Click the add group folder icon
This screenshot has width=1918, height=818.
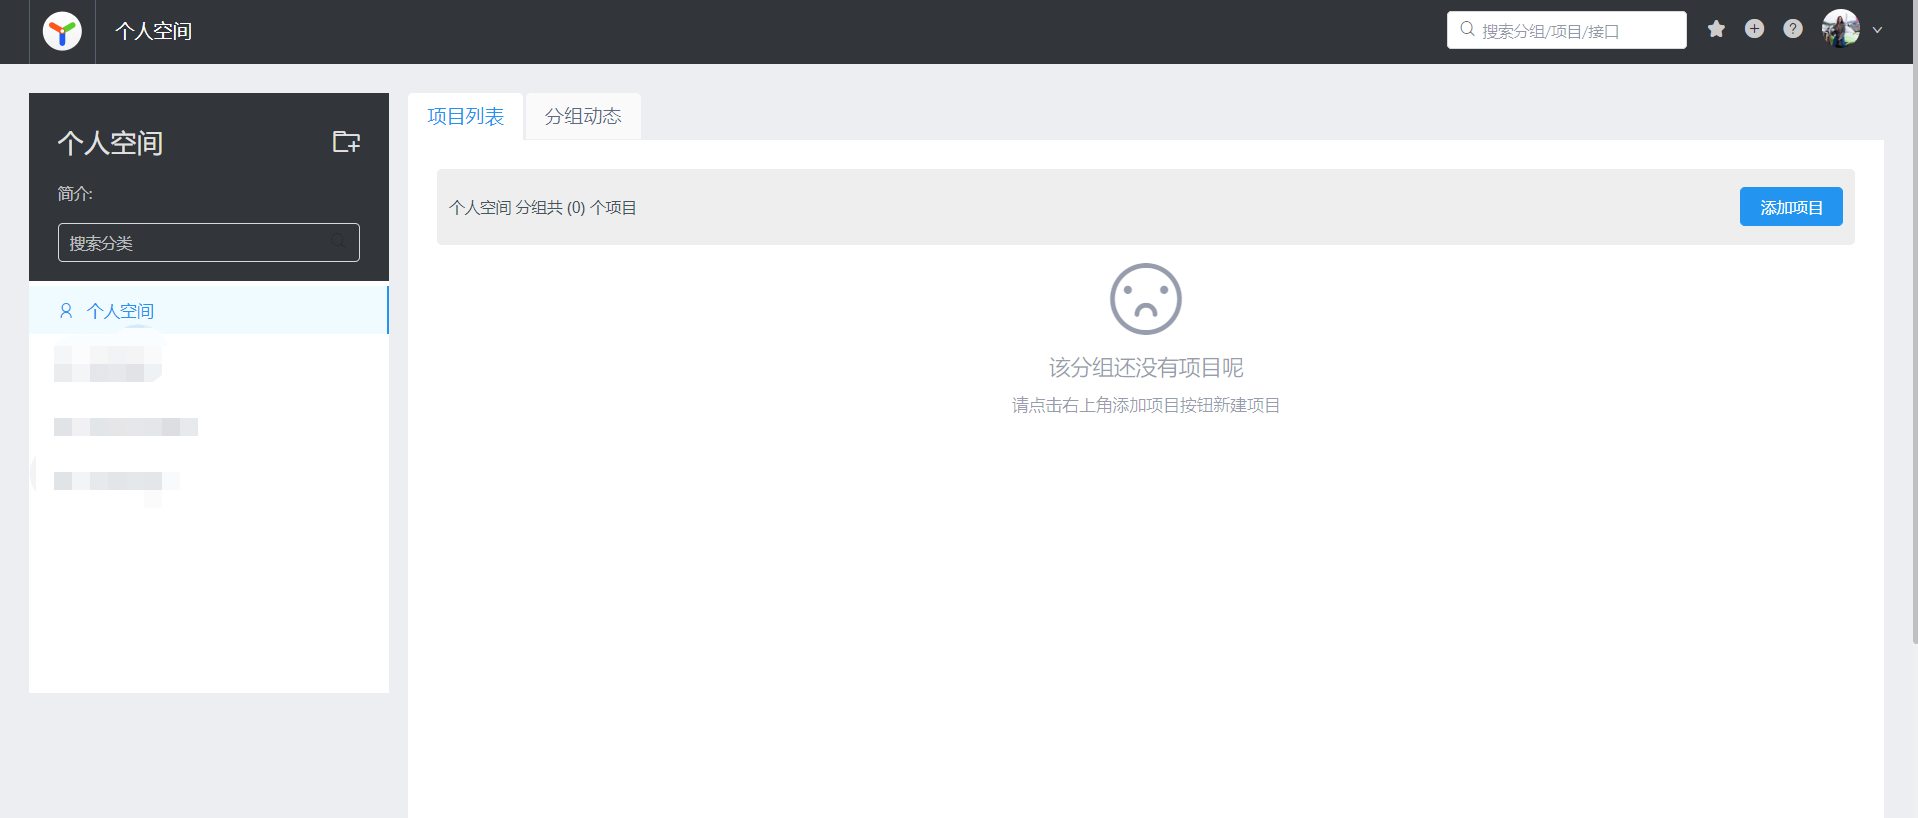point(346,142)
